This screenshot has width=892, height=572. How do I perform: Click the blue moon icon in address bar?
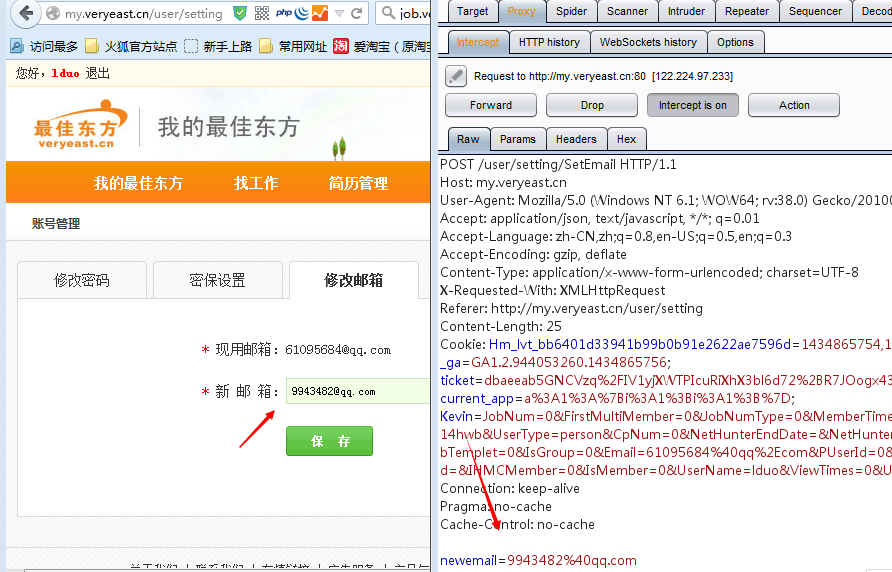click(x=302, y=13)
